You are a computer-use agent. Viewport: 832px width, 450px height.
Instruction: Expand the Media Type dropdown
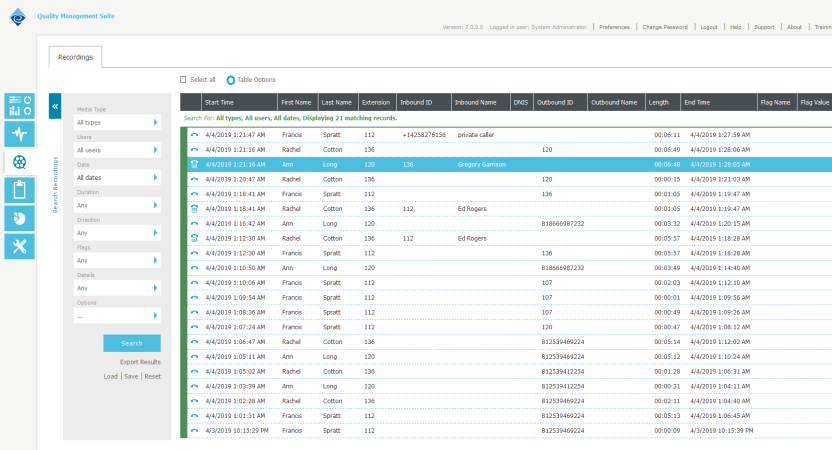click(117, 122)
